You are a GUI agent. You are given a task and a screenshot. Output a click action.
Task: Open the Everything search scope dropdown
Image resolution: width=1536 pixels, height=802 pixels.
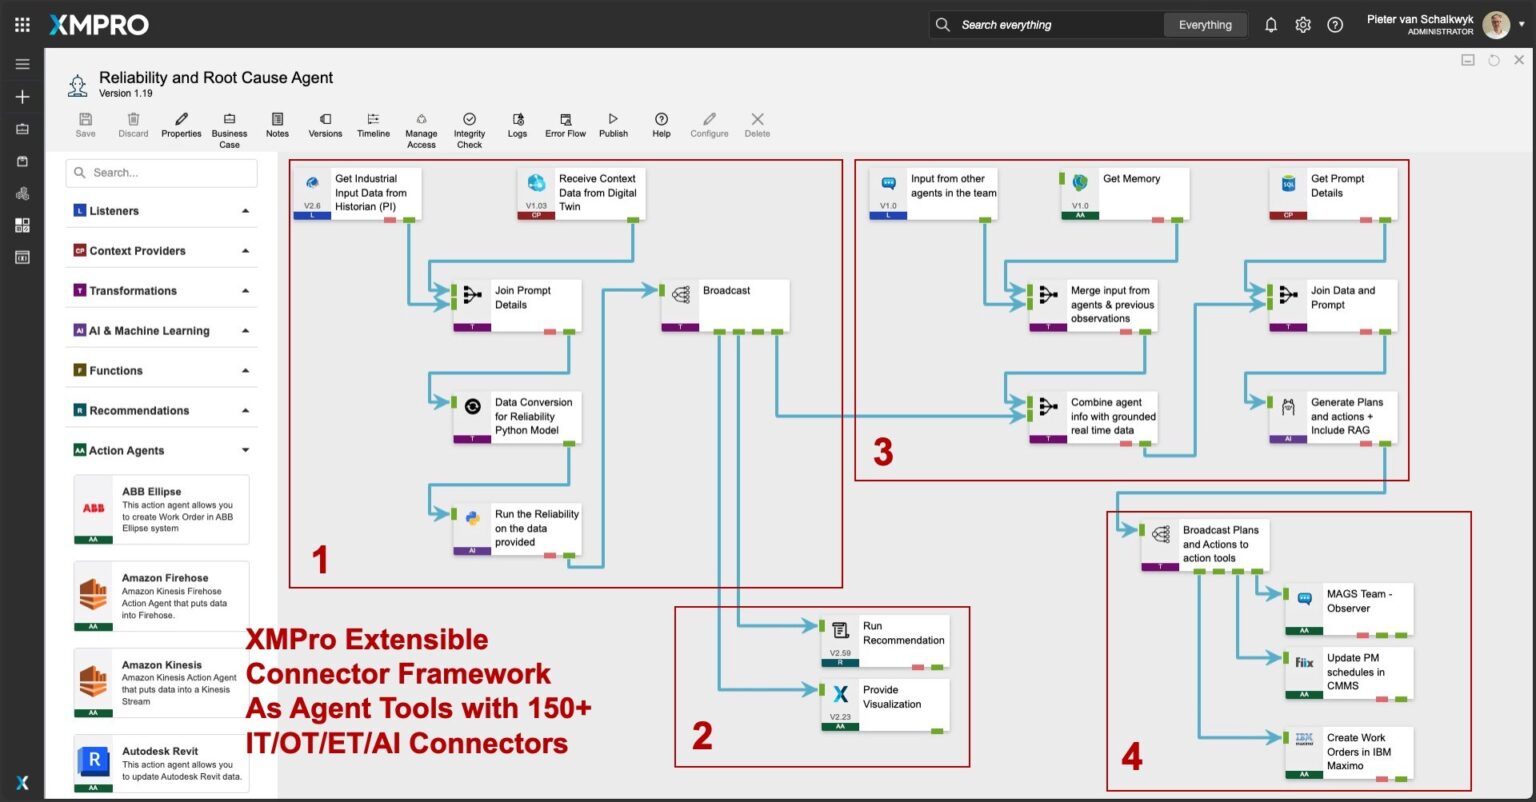pyautogui.click(x=1205, y=25)
